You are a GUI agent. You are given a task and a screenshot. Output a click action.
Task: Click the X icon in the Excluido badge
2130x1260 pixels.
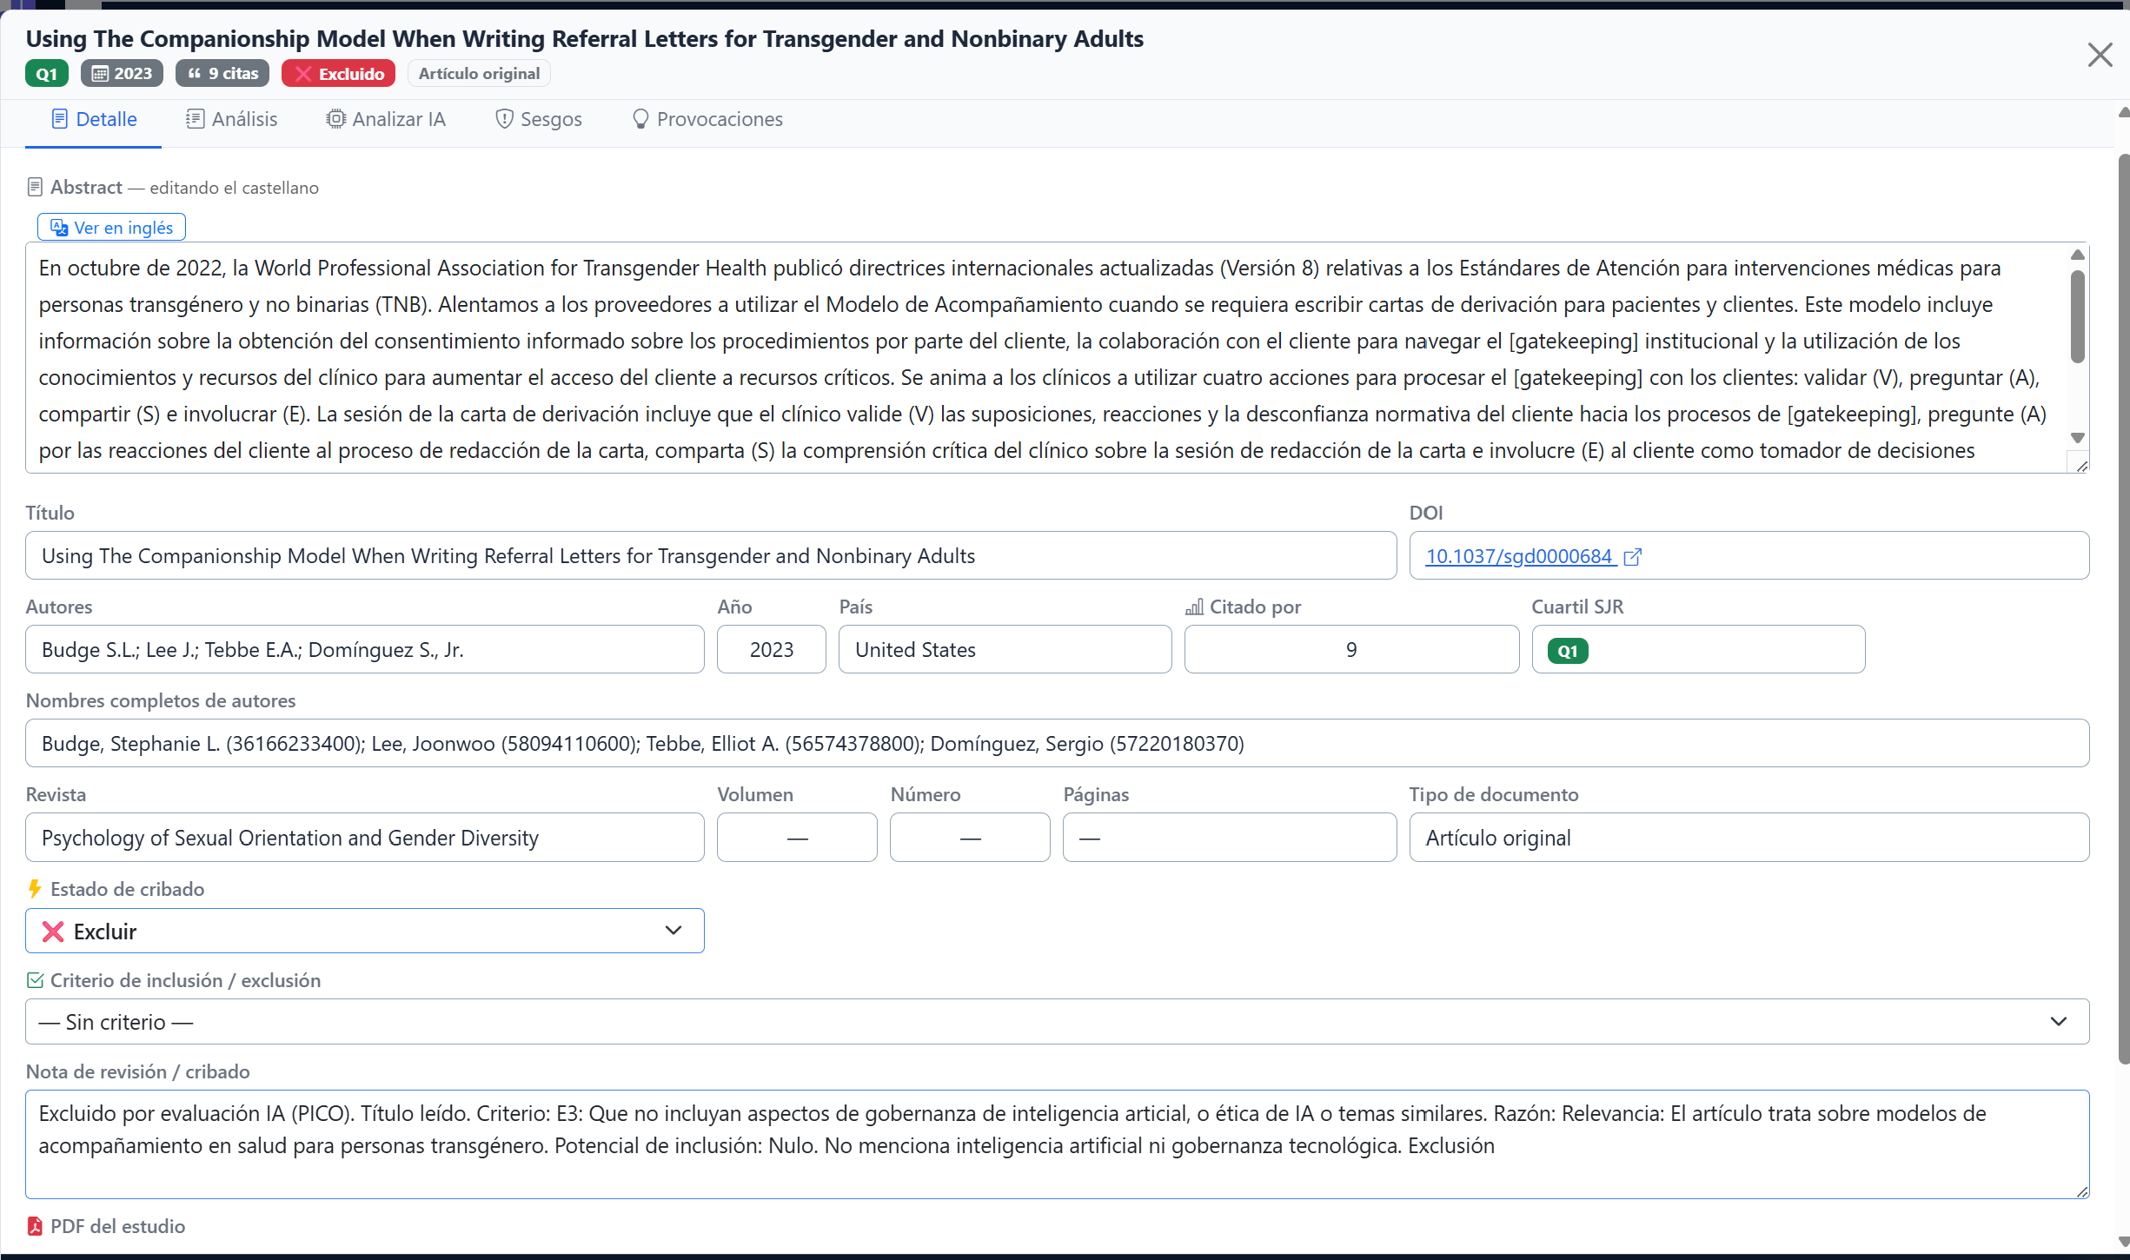click(x=303, y=74)
